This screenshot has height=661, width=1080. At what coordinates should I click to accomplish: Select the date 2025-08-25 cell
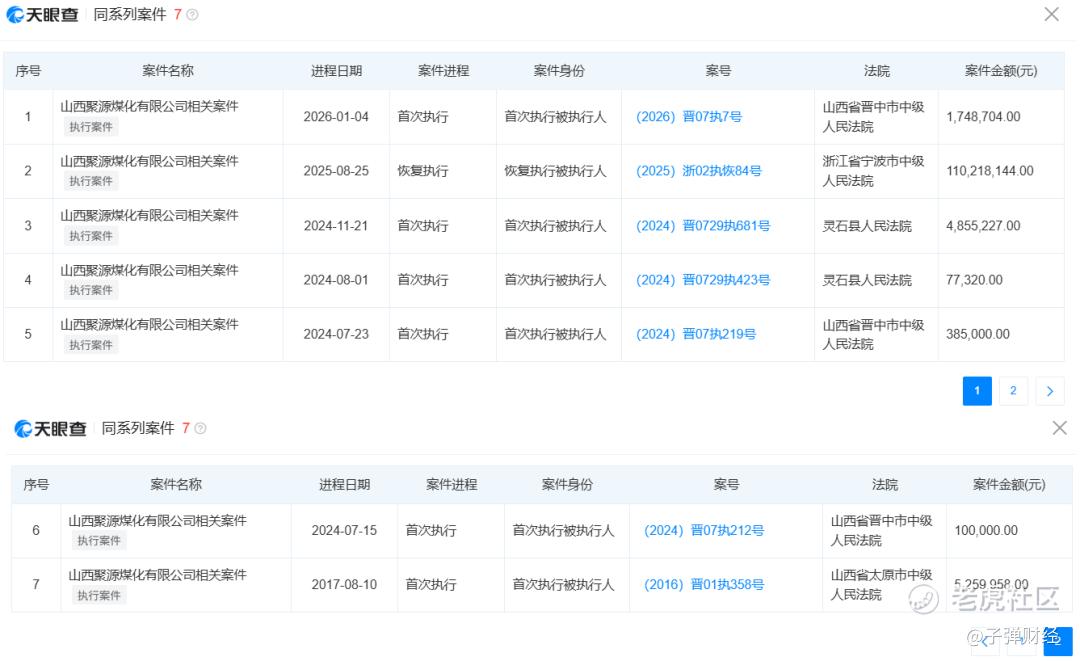(x=336, y=171)
